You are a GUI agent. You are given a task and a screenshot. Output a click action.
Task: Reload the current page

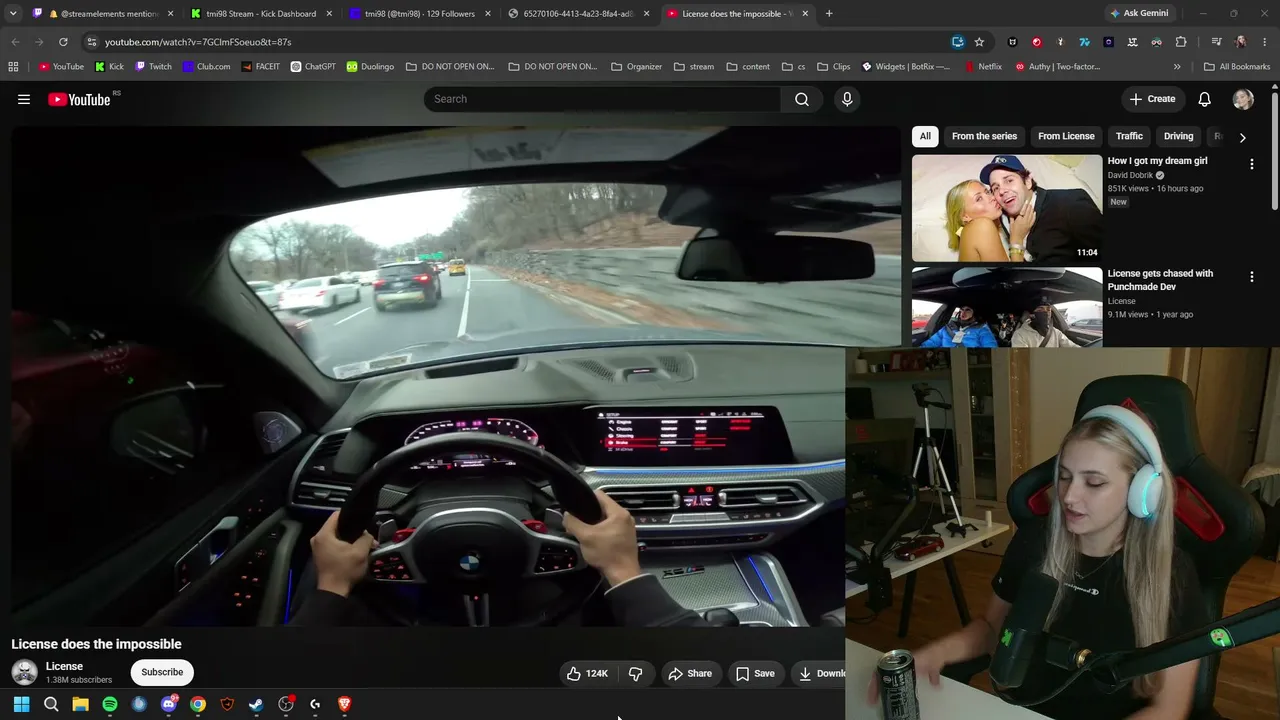pos(63,42)
